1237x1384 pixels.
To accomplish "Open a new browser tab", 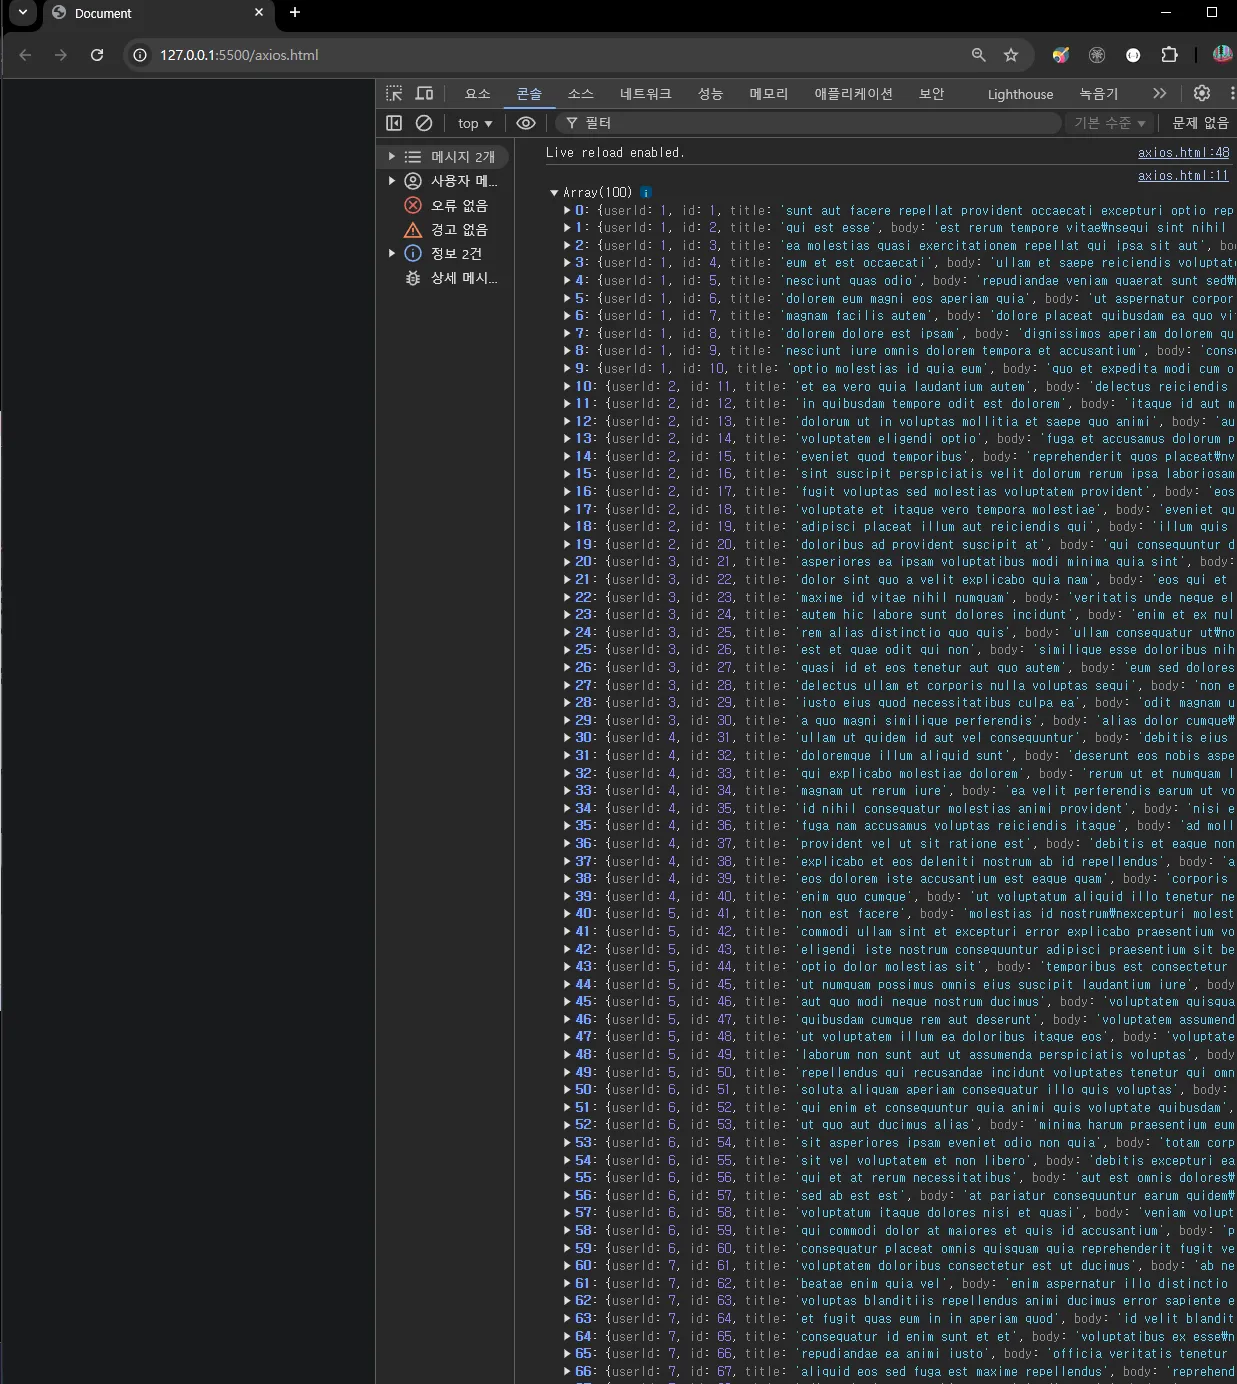I will pos(295,13).
